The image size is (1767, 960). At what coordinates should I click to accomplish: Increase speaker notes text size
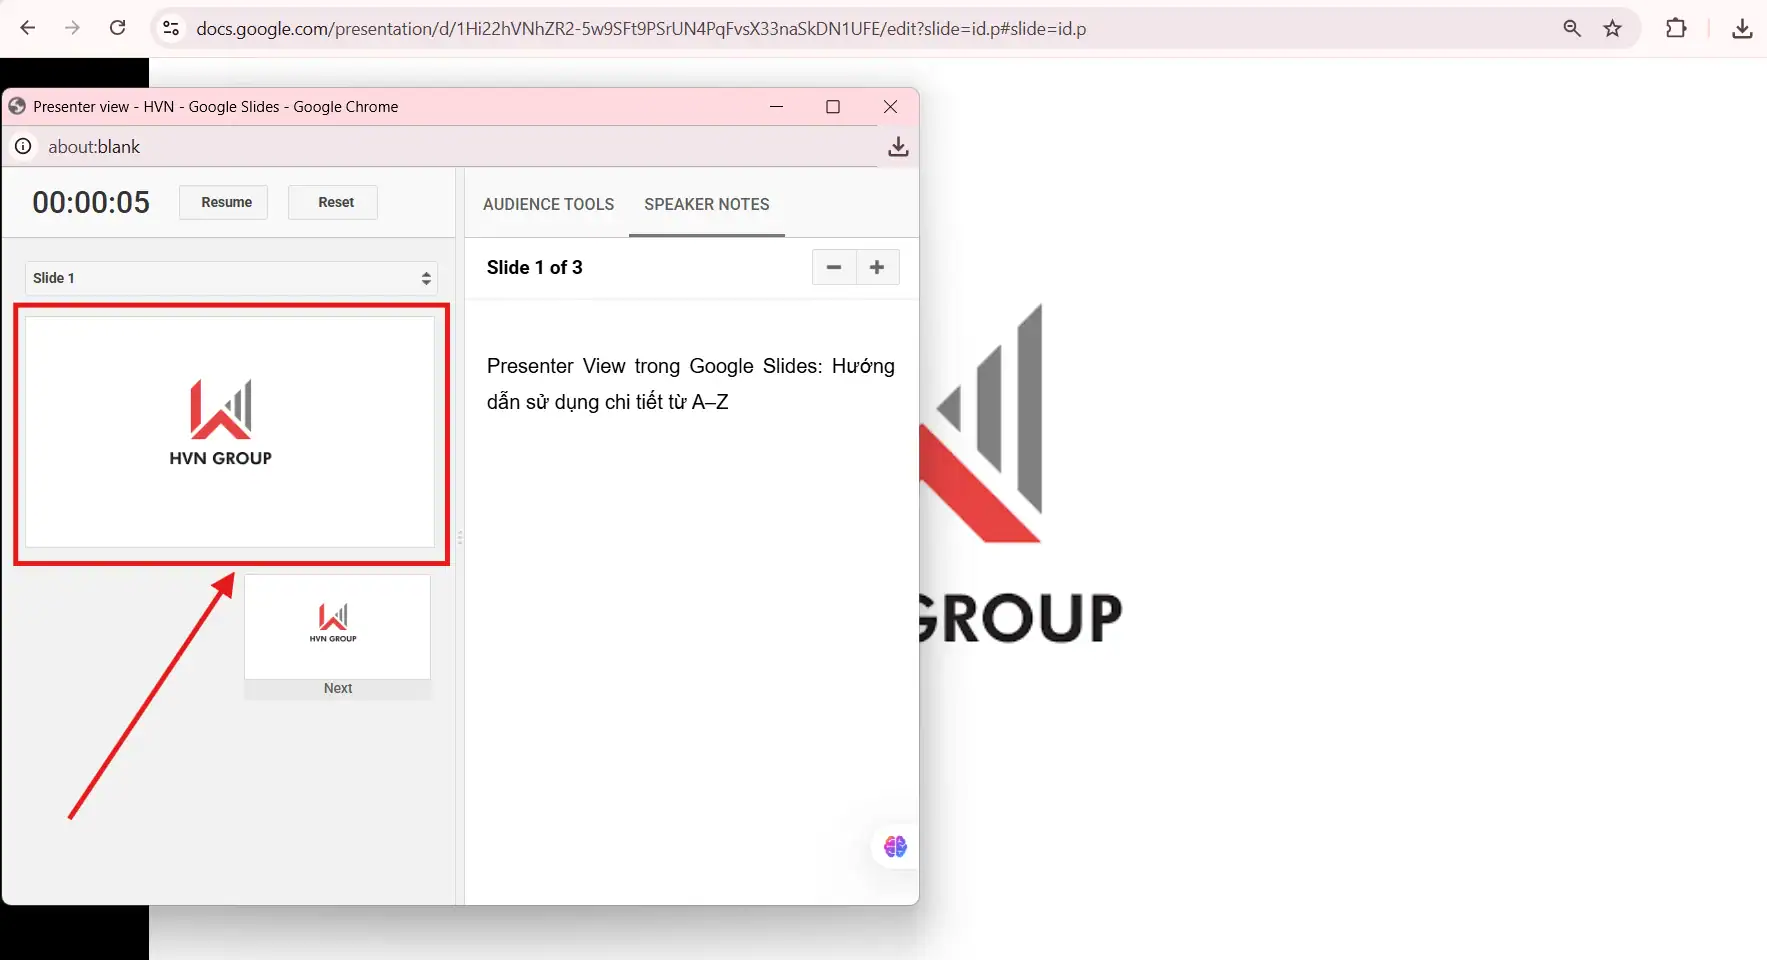[877, 267]
